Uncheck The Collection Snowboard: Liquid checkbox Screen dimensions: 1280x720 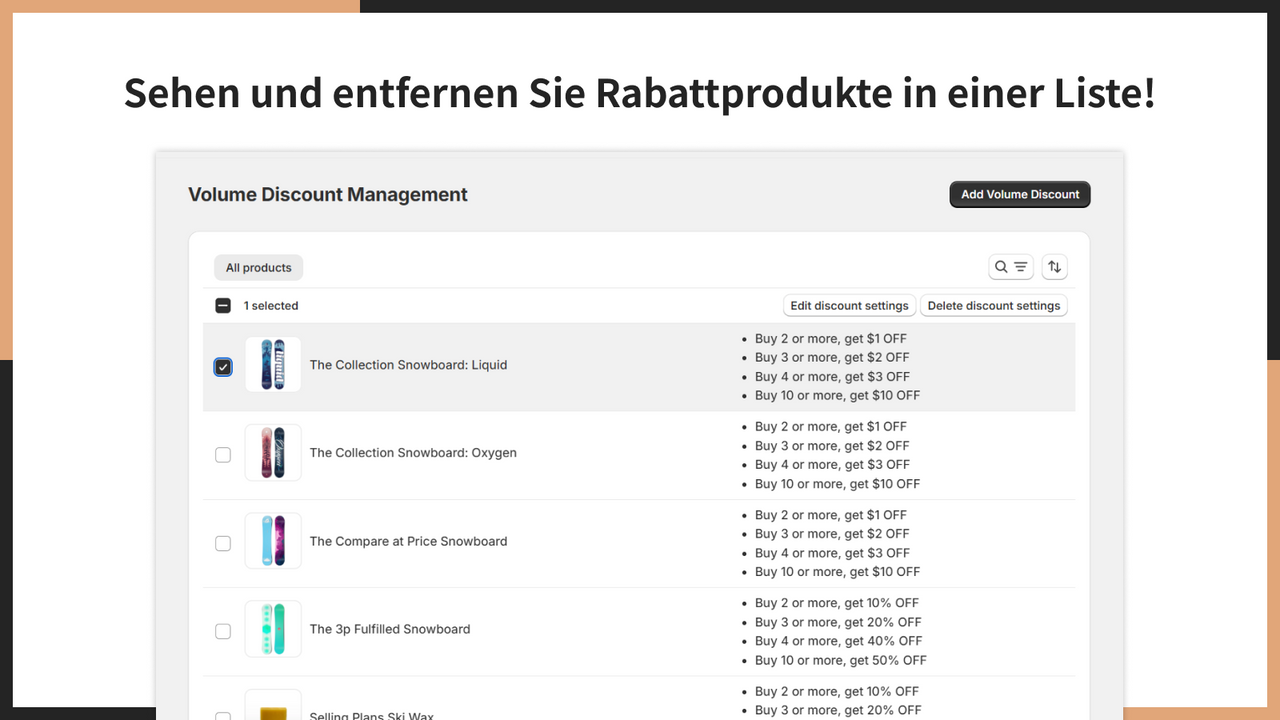pyautogui.click(x=223, y=367)
